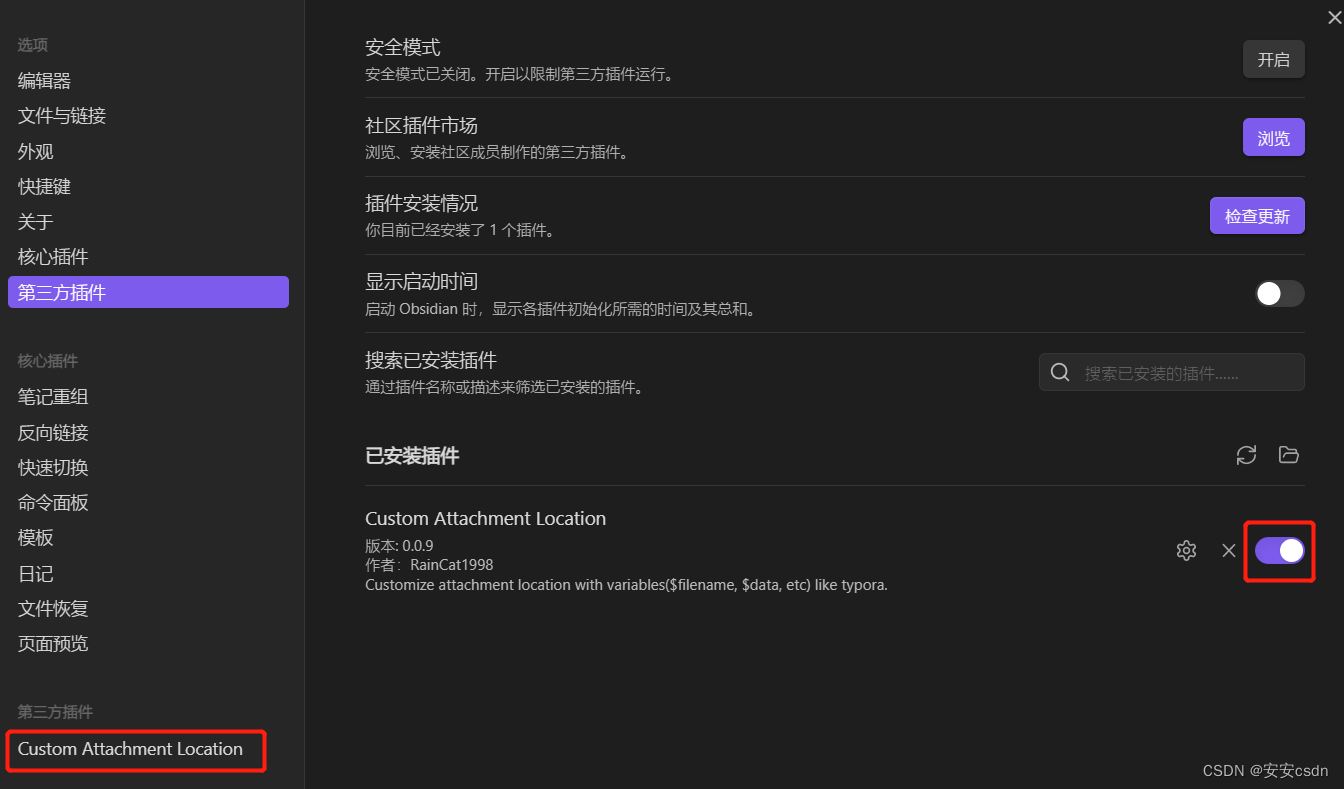Click plugin description starting with Customize attachment
This screenshot has height=789, width=1344.
(x=627, y=585)
